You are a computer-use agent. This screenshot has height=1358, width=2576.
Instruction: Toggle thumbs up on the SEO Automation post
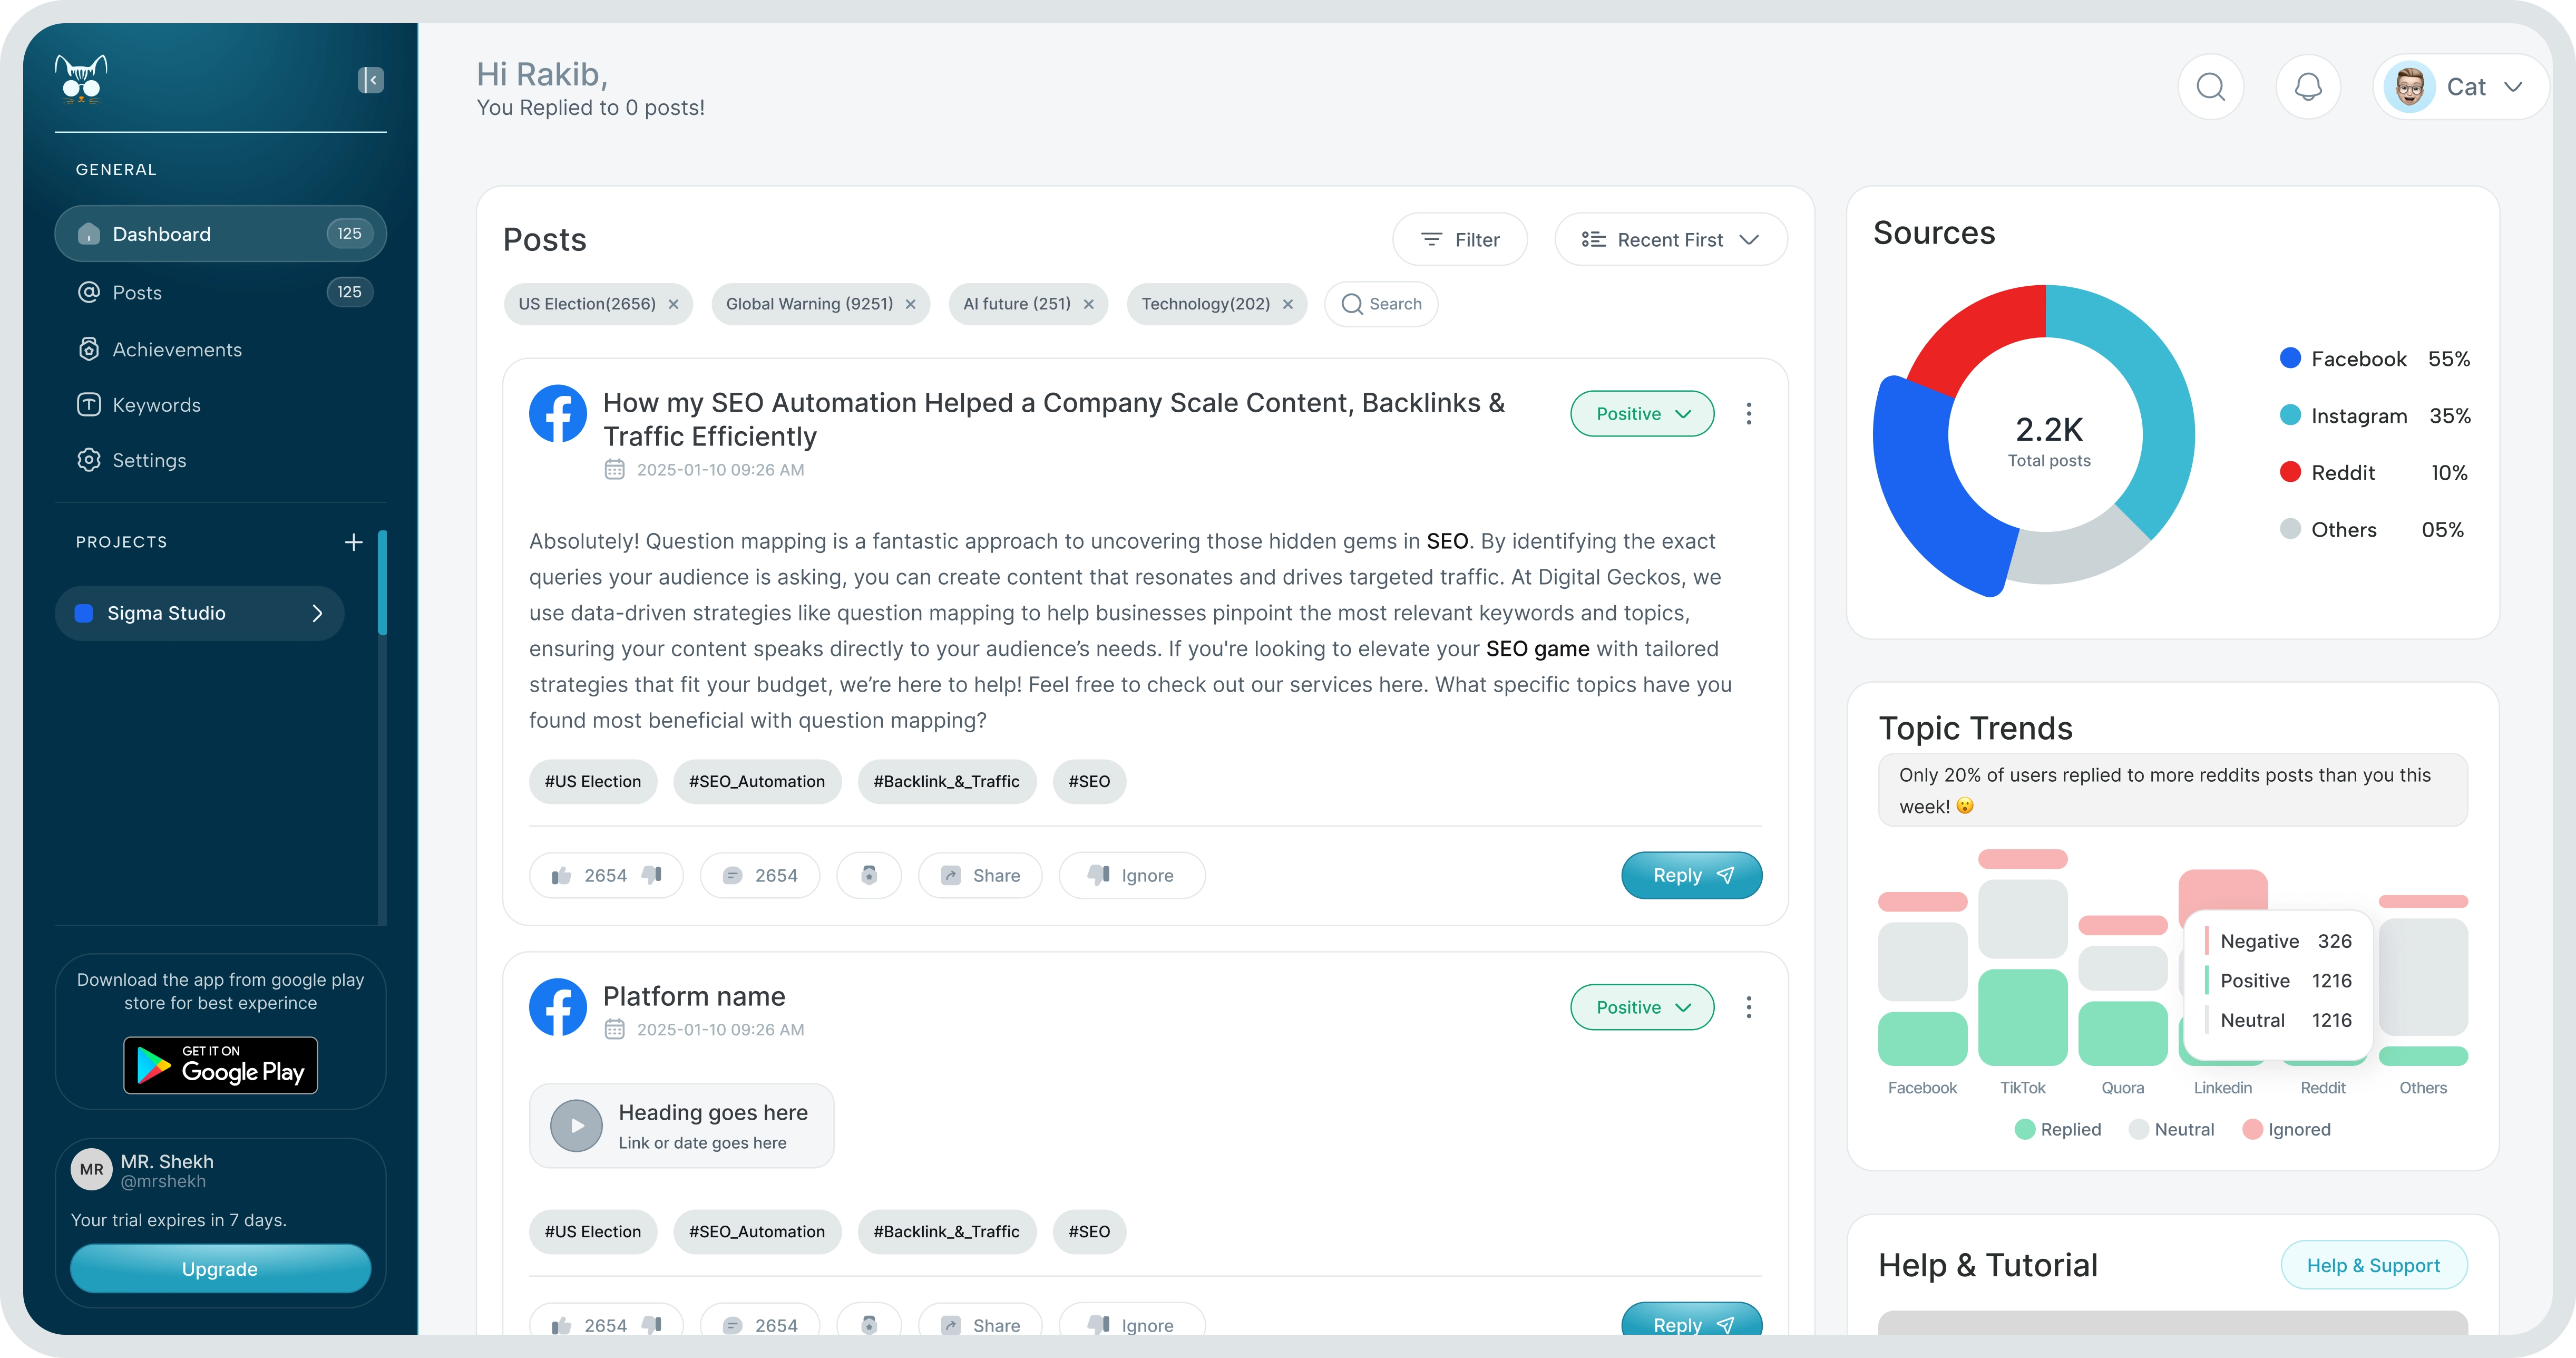pos(563,874)
